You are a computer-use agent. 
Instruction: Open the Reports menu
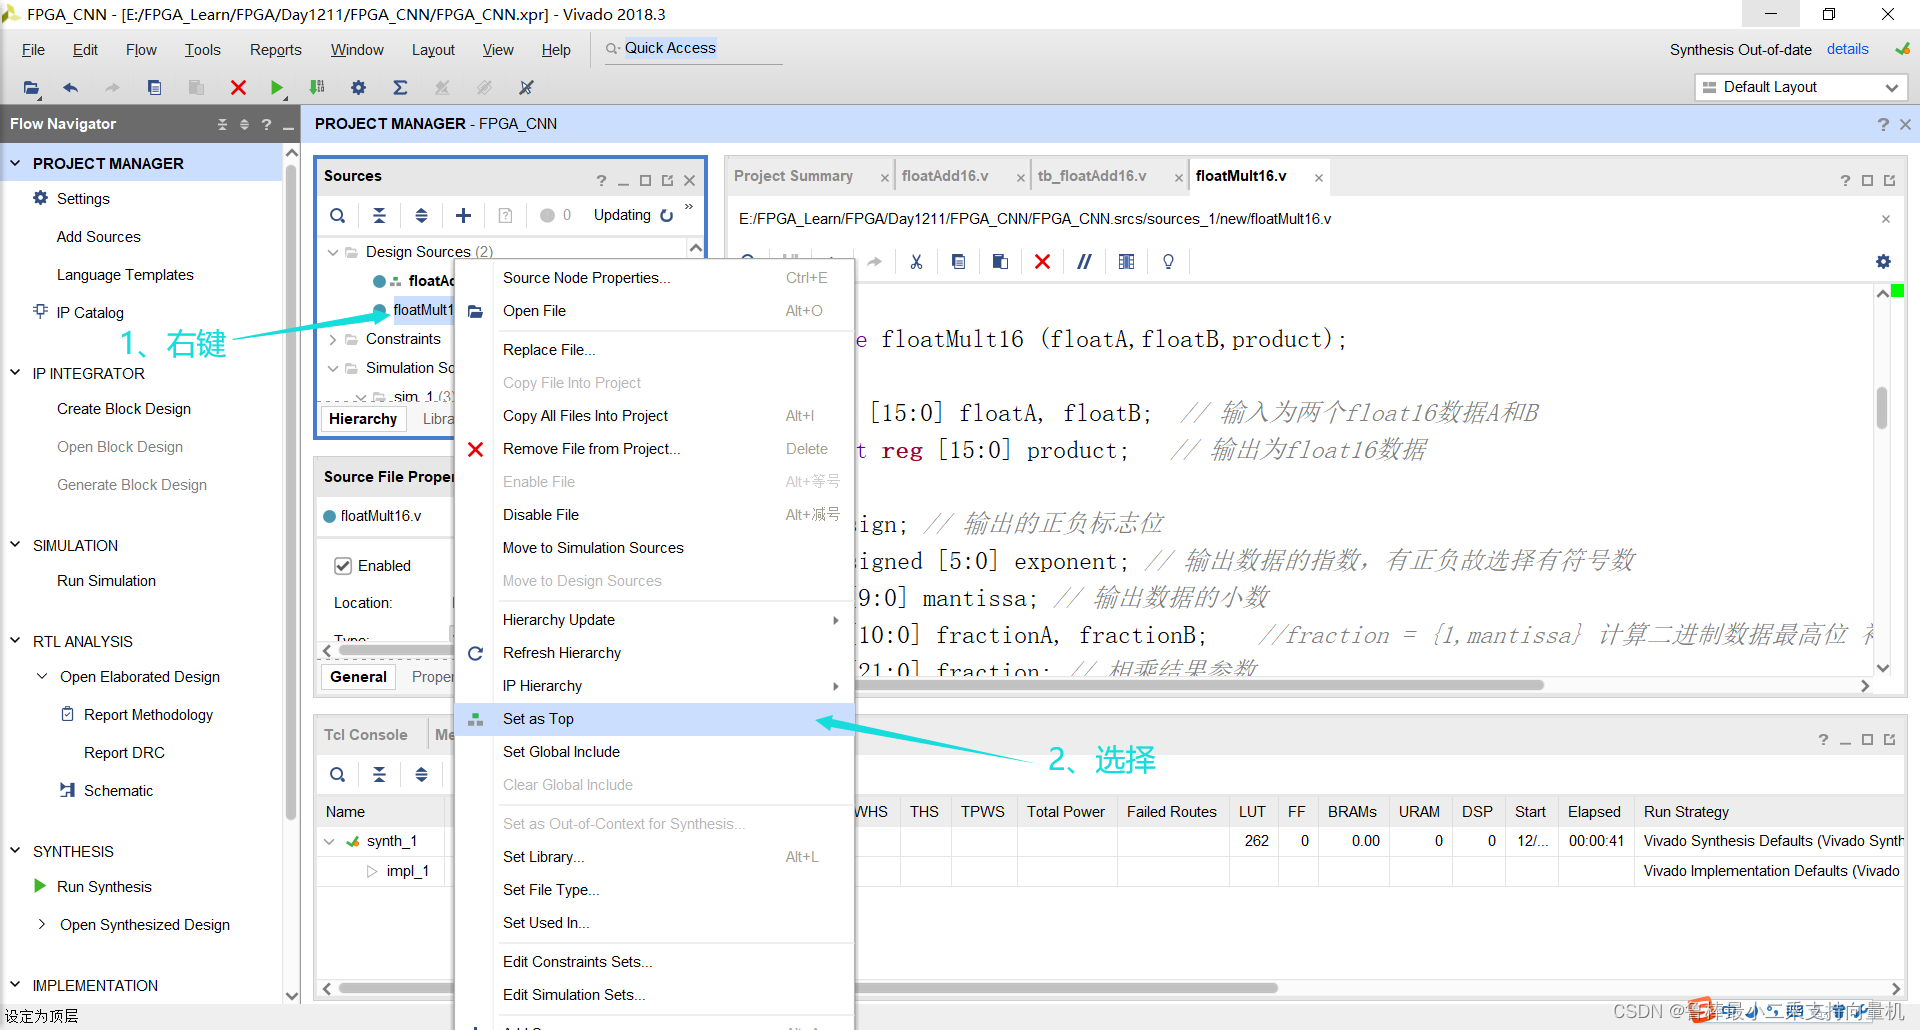pos(275,50)
